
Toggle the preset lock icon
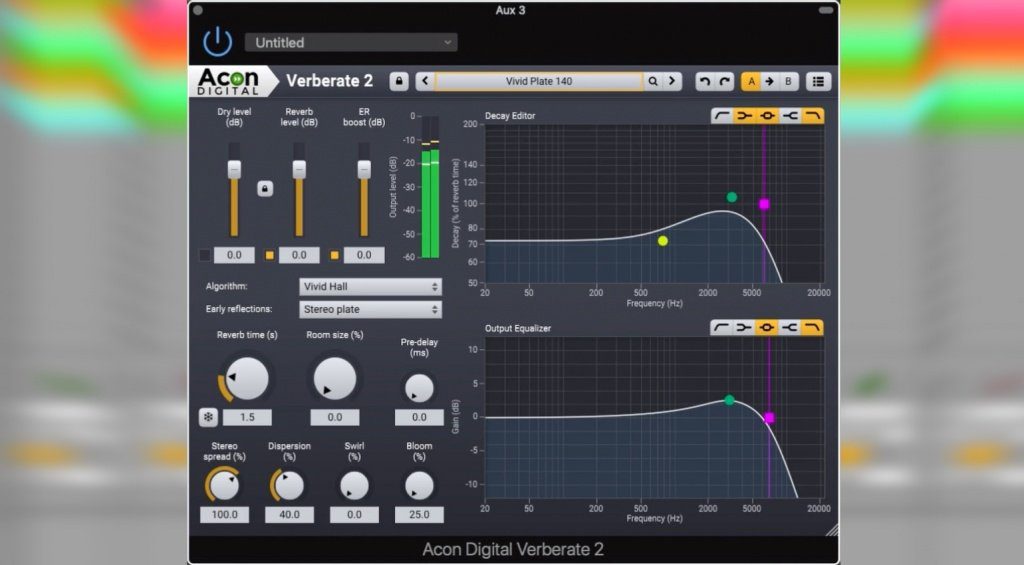click(399, 82)
